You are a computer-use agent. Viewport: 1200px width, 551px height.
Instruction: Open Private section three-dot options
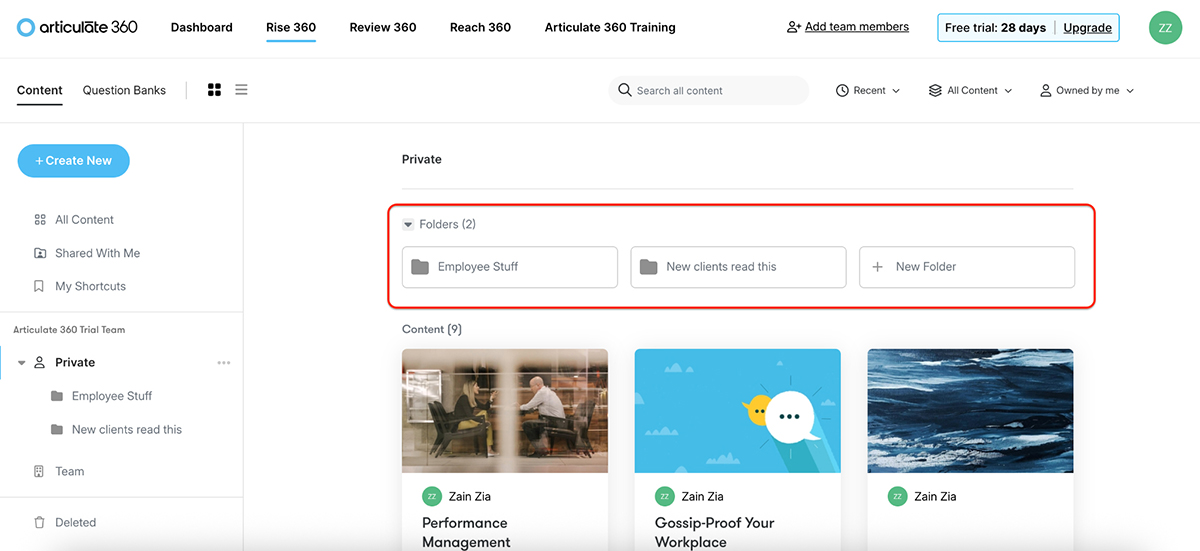(x=224, y=363)
